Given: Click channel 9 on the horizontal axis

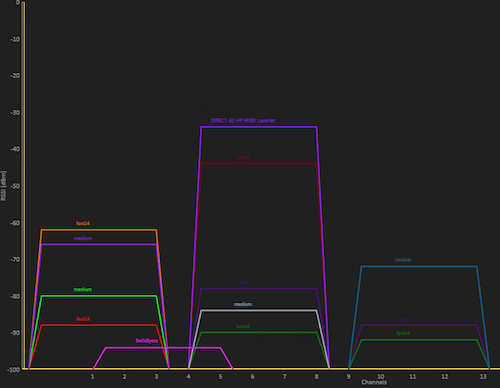Looking at the screenshot, I should [348, 377].
